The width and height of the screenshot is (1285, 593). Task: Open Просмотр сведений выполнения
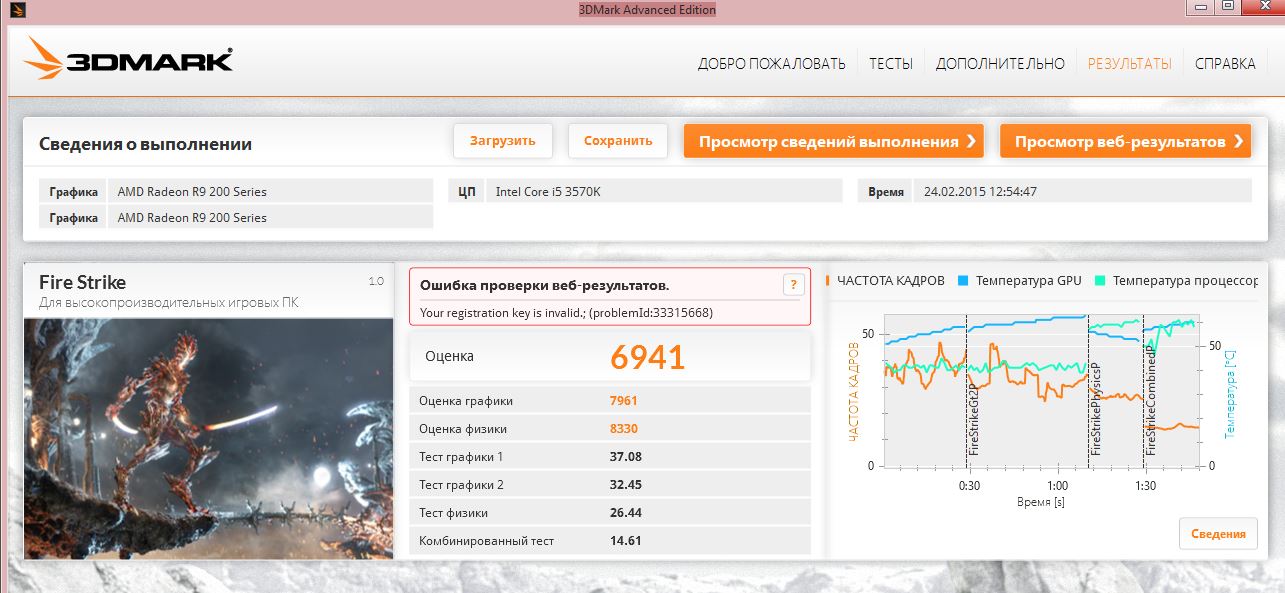click(834, 141)
